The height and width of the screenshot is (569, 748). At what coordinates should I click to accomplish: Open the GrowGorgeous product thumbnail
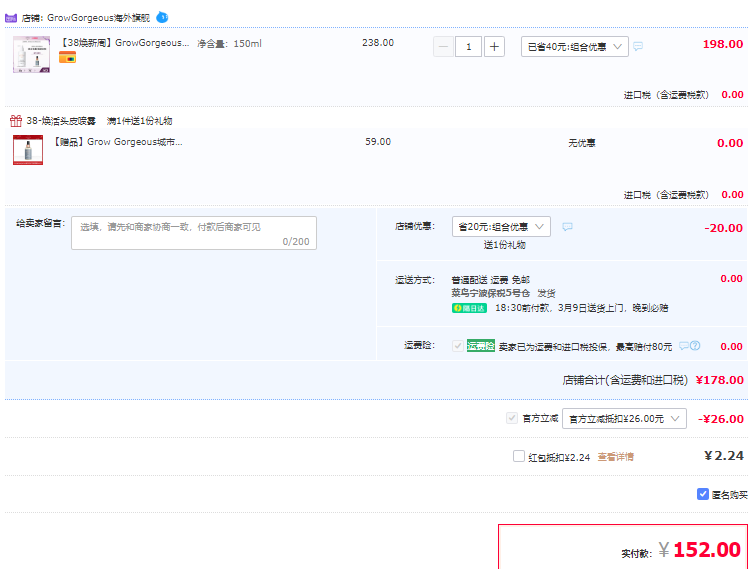coord(31,54)
